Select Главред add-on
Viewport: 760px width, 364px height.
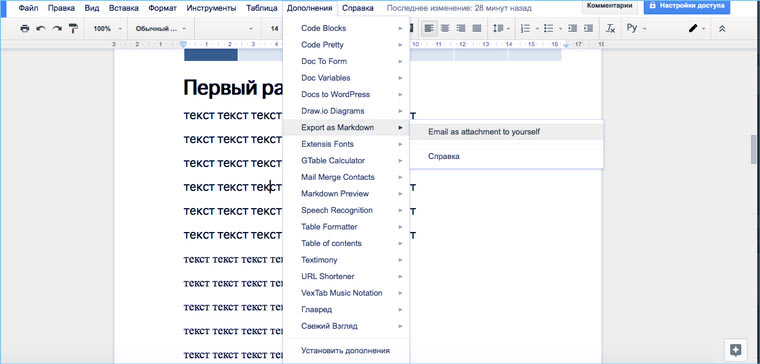point(346,309)
